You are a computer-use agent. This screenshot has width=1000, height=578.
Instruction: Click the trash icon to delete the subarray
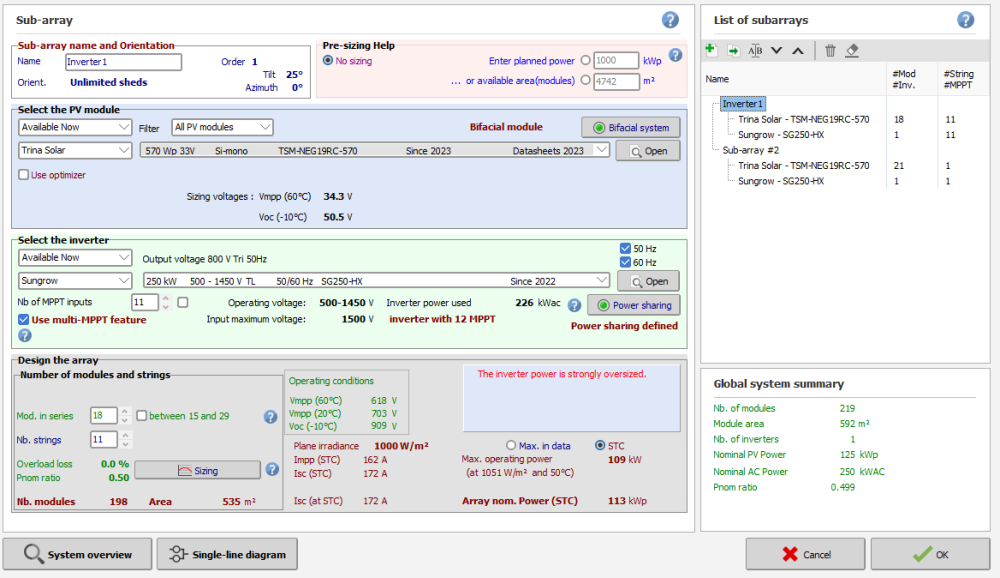coord(830,50)
